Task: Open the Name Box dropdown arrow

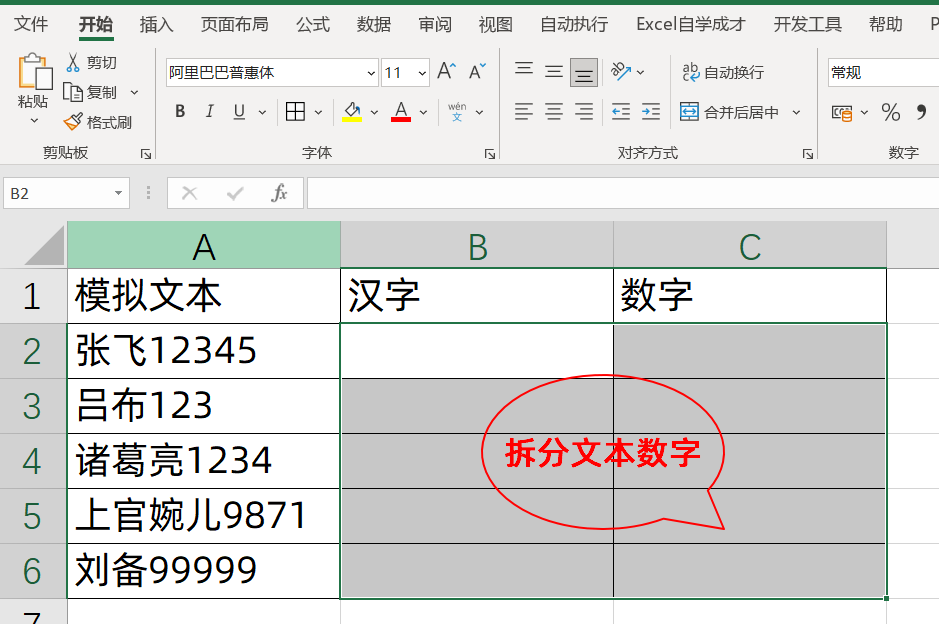Action: click(x=118, y=193)
